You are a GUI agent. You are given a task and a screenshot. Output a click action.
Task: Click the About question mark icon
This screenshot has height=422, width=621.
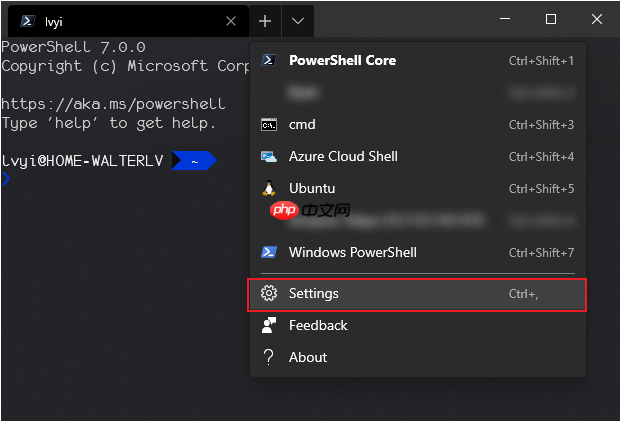[268, 357]
